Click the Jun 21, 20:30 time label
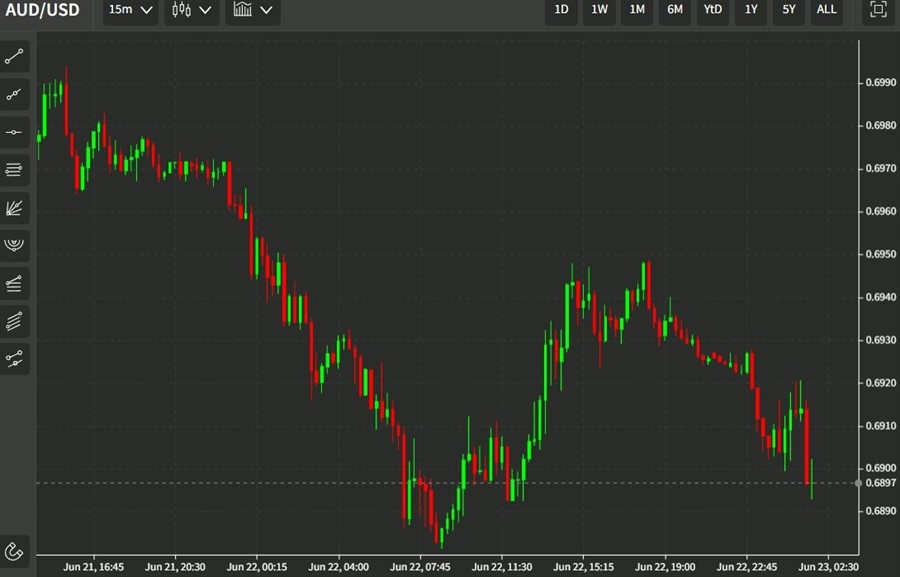The width and height of the screenshot is (900, 577). (175, 567)
